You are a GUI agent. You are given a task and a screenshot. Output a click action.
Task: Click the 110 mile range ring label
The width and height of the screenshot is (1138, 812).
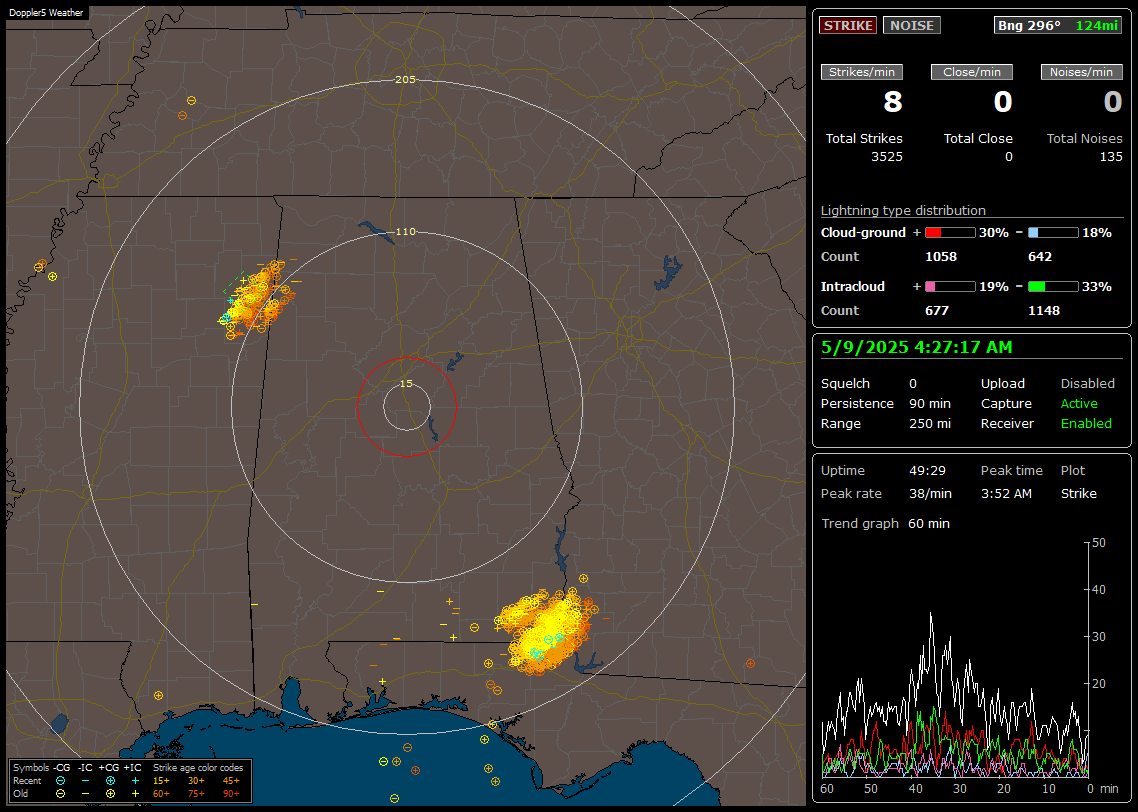(x=405, y=232)
